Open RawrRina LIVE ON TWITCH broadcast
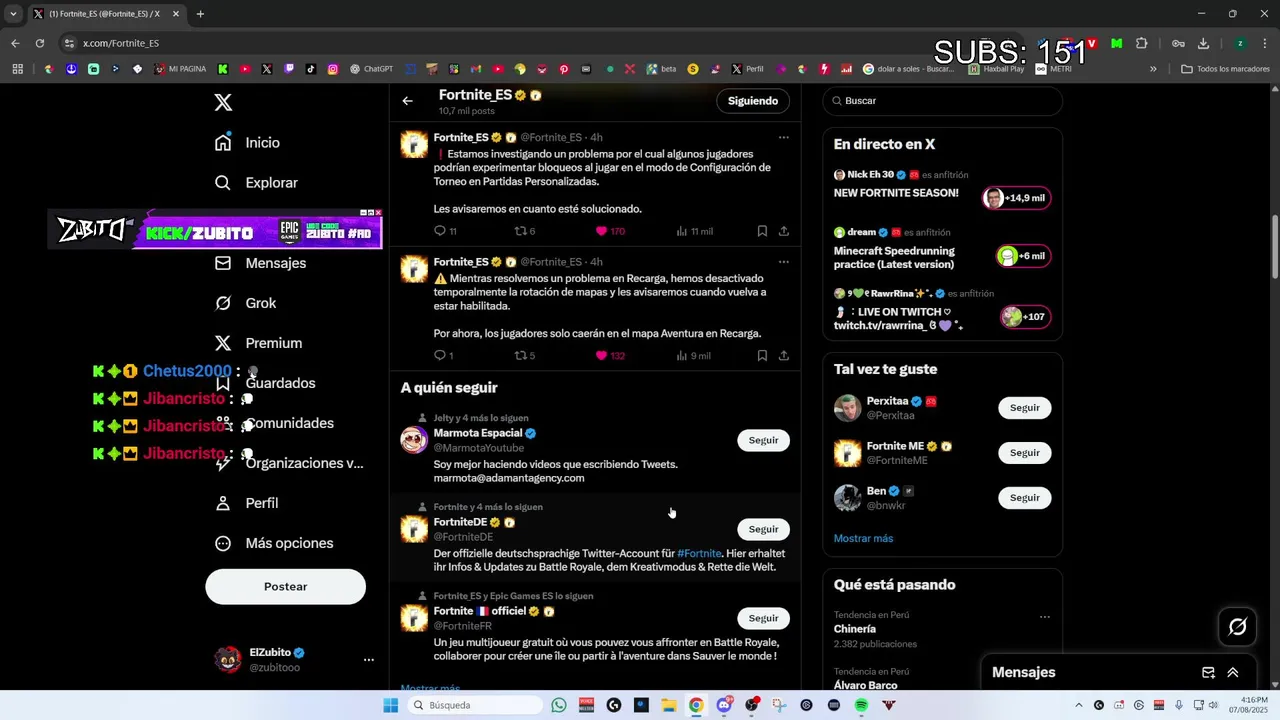 [942, 310]
